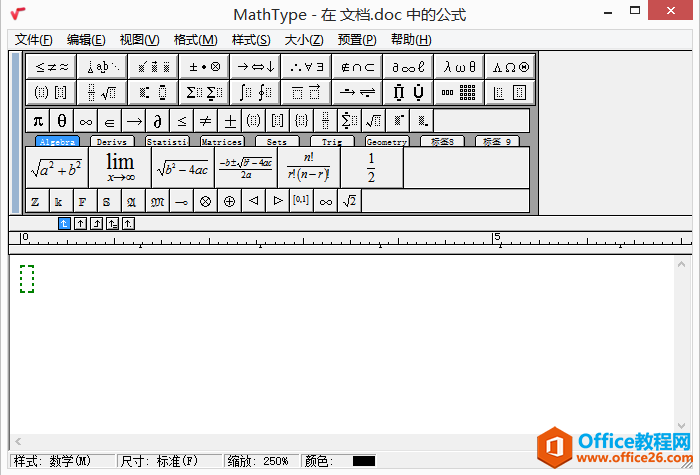Open the boxes templates palette
Screen dimensions: 700x475
point(510,92)
